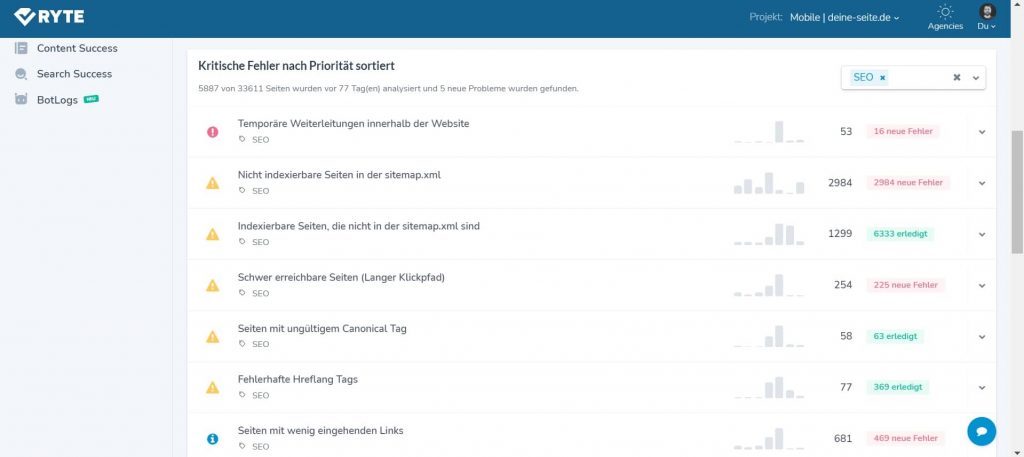Screen dimensions: 1024x457
Task: Clear all filters in the tag selector
Action: click(957, 77)
